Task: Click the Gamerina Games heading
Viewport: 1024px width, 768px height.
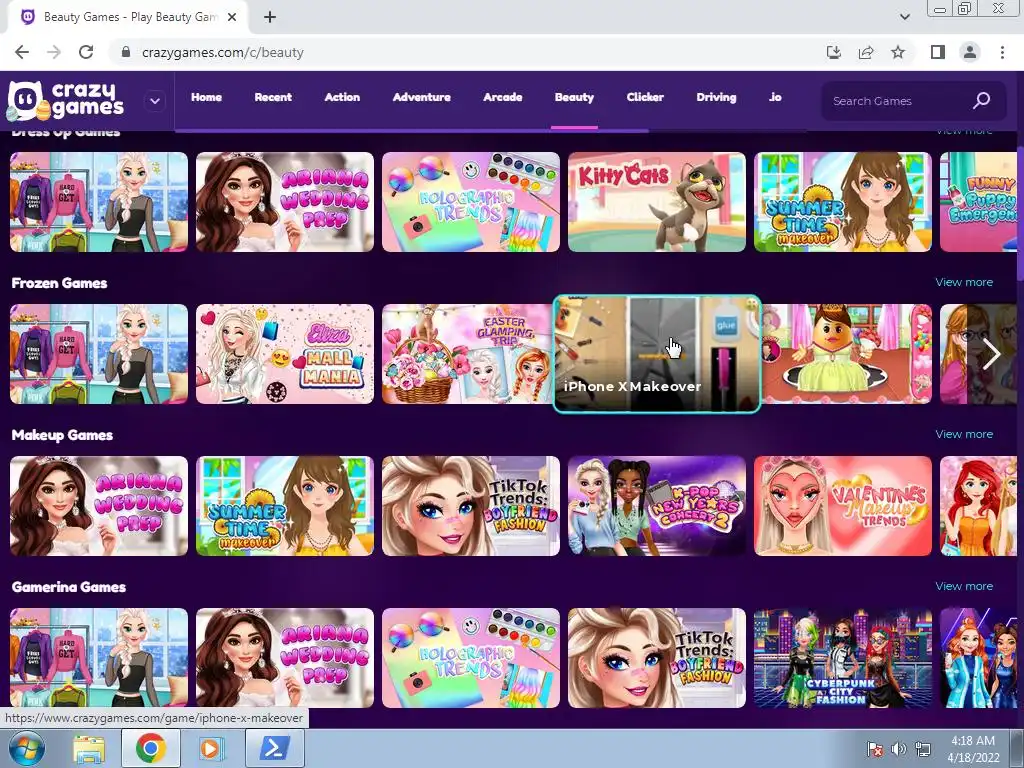Action: pyautogui.click(x=69, y=587)
